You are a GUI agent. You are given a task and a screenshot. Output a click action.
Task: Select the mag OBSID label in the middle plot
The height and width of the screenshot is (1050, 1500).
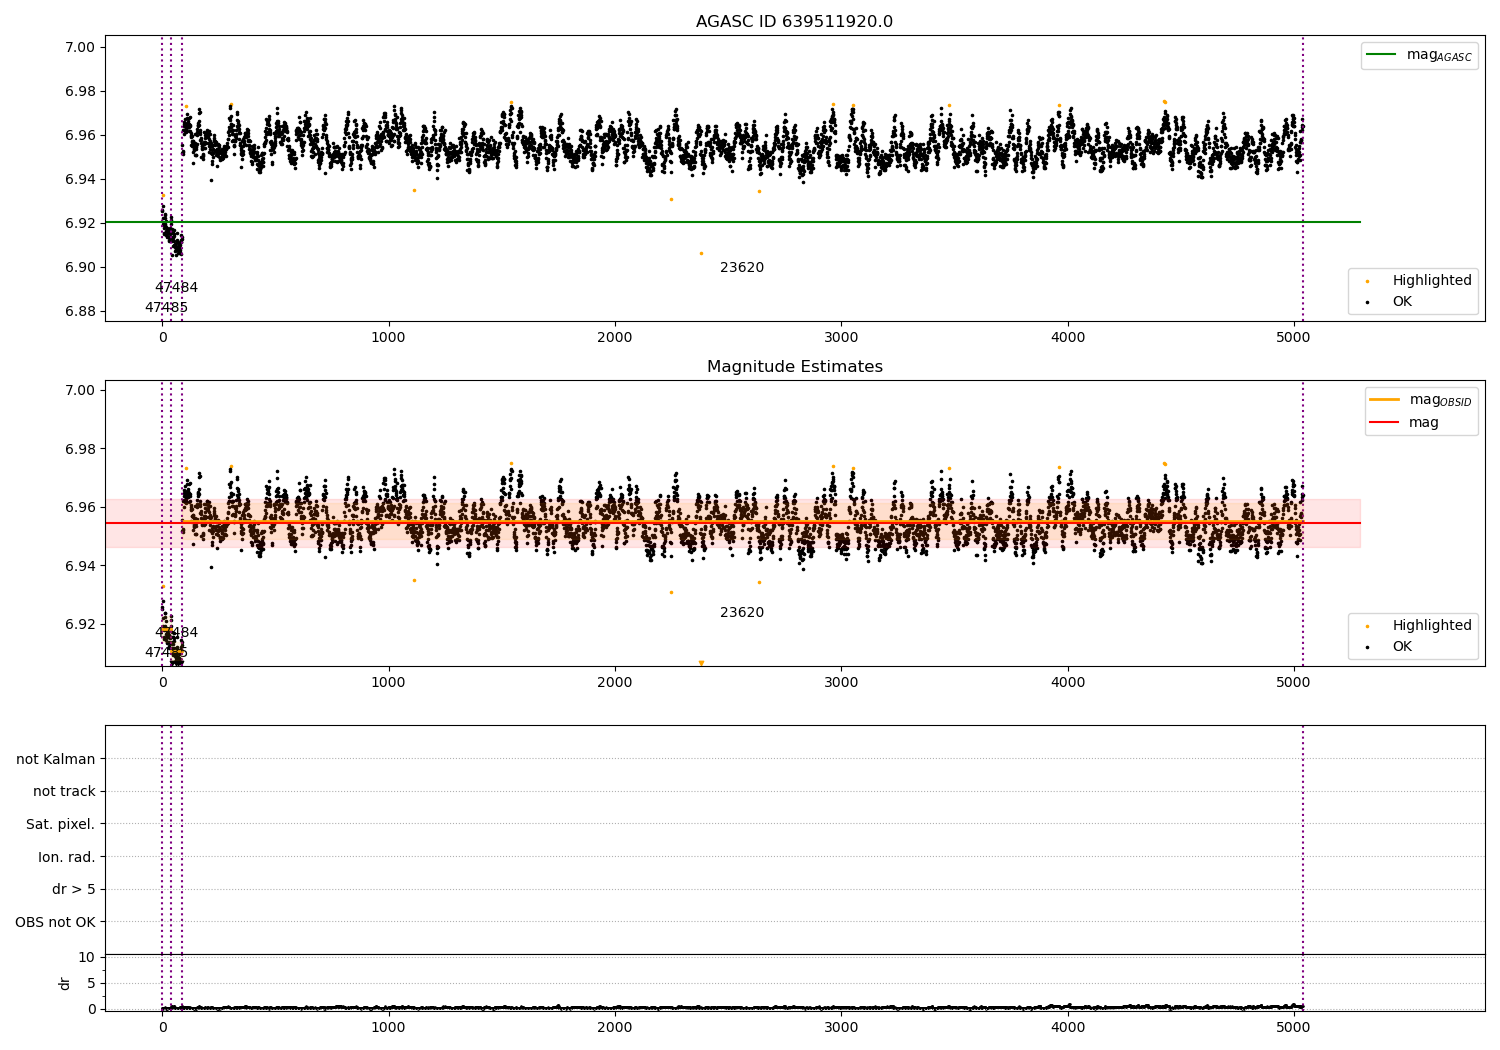[x=1440, y=400]
